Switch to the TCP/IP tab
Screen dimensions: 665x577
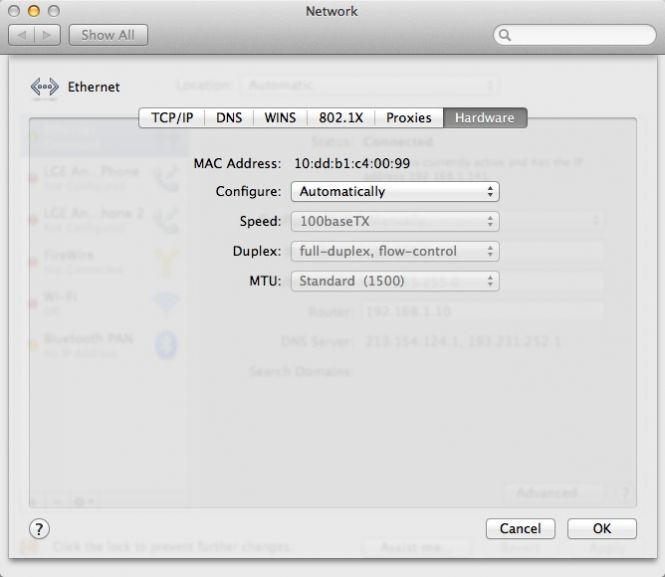(x=172, y=117)
